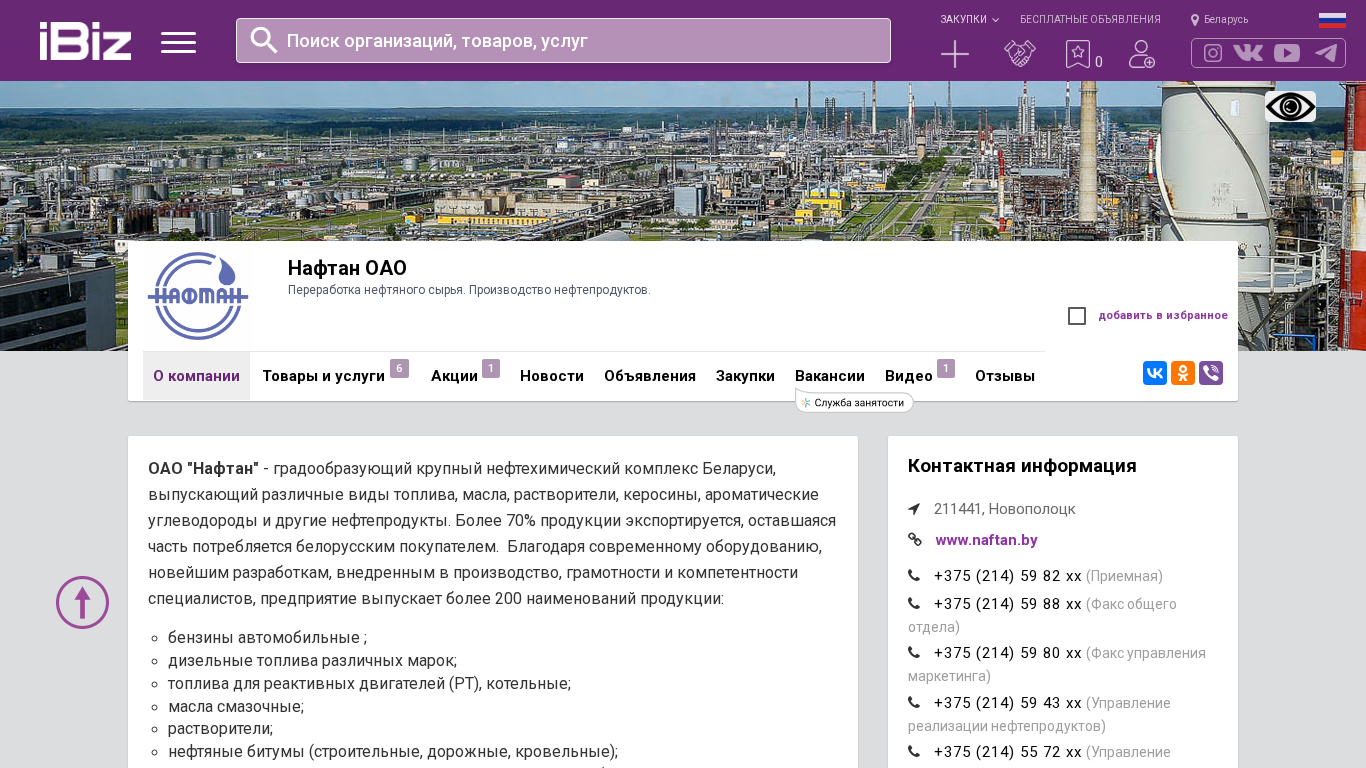Switch to the 'Отзывы' tab
1366x768 pixels.
1004,376
